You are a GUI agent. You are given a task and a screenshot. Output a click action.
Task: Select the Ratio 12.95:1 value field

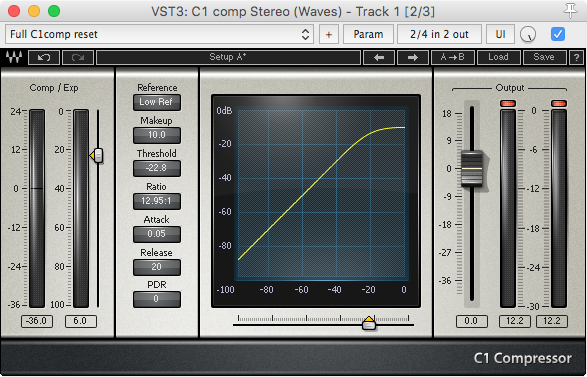point(157,201)
